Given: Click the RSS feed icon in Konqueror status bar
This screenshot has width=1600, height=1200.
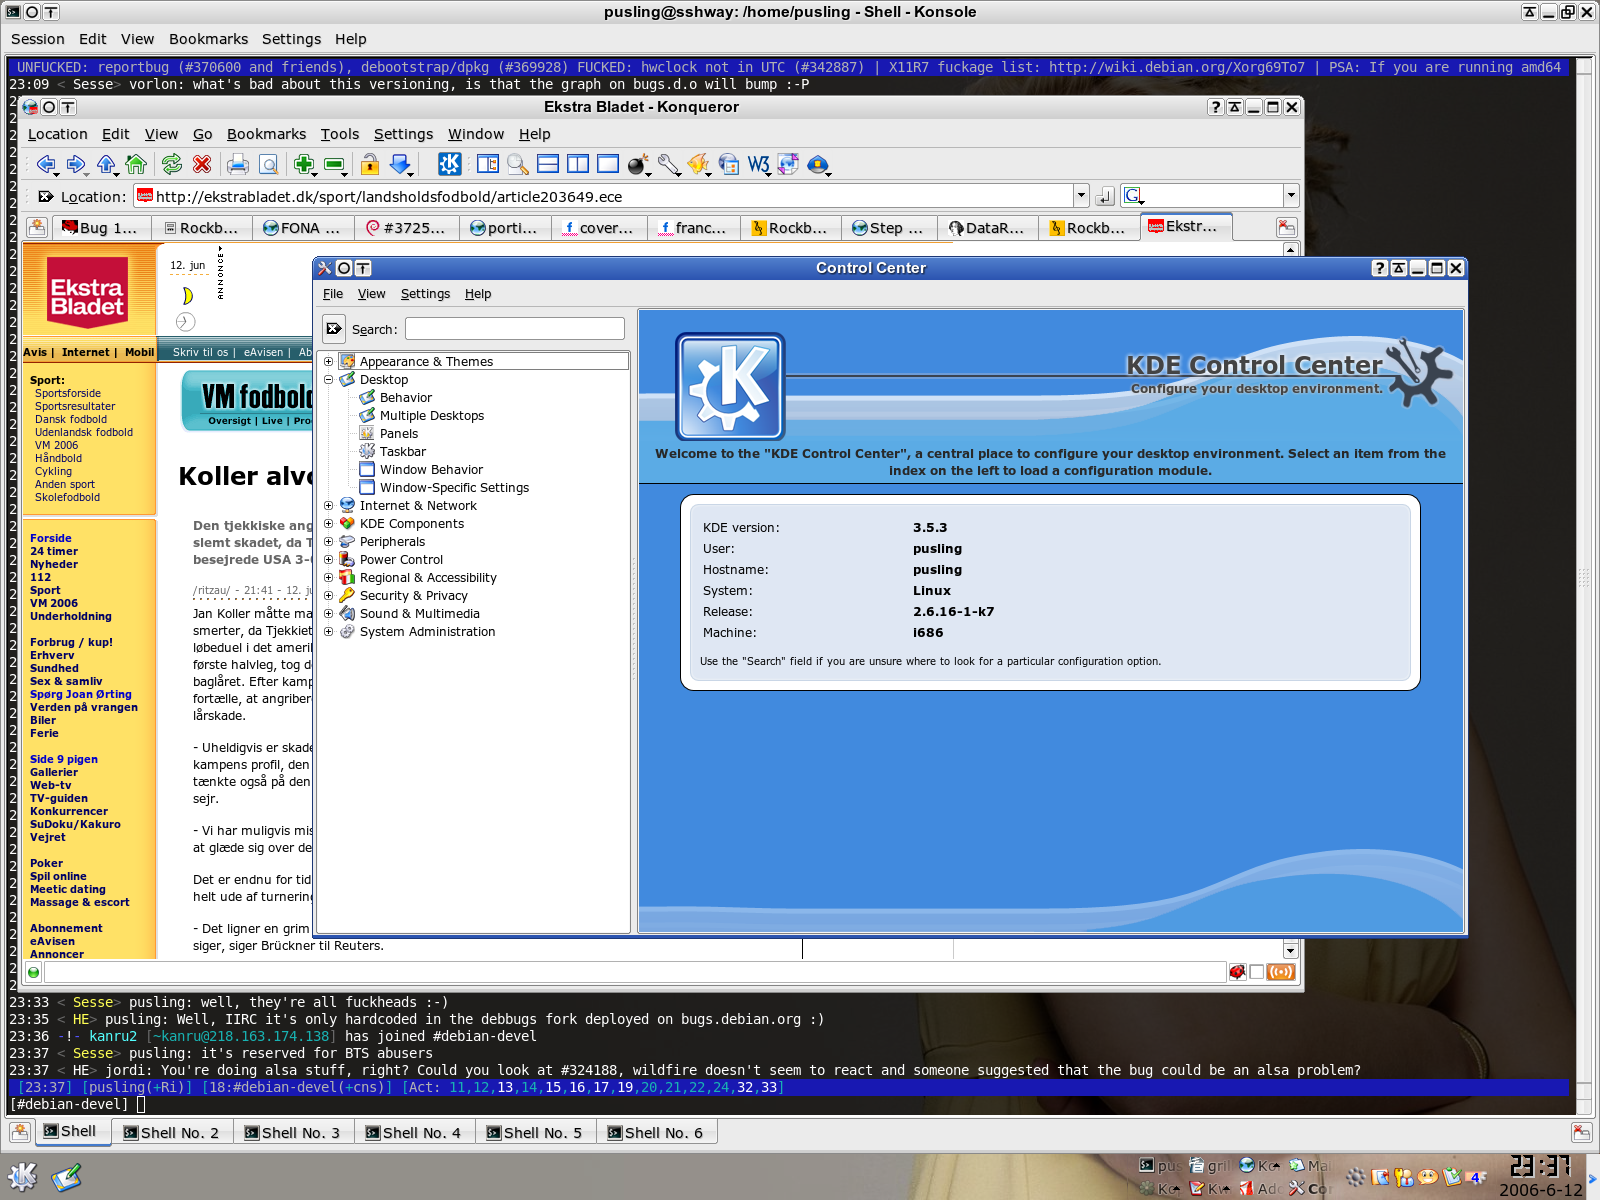Looking at the screenshot, I should (1281, 972).
